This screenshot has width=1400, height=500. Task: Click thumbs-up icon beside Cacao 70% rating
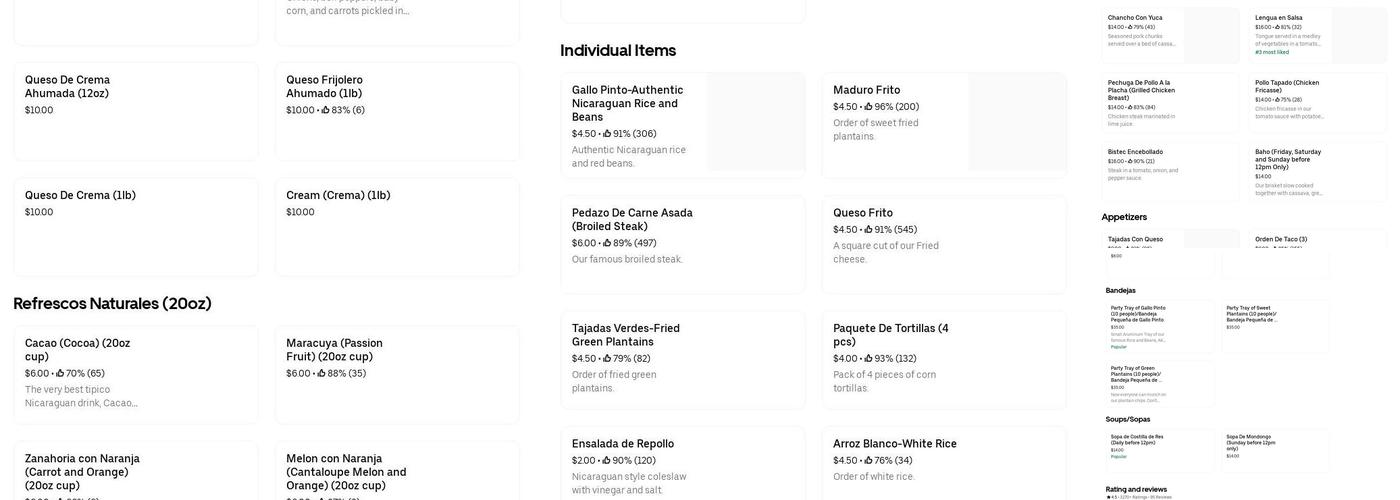click(x=60, y=374)
